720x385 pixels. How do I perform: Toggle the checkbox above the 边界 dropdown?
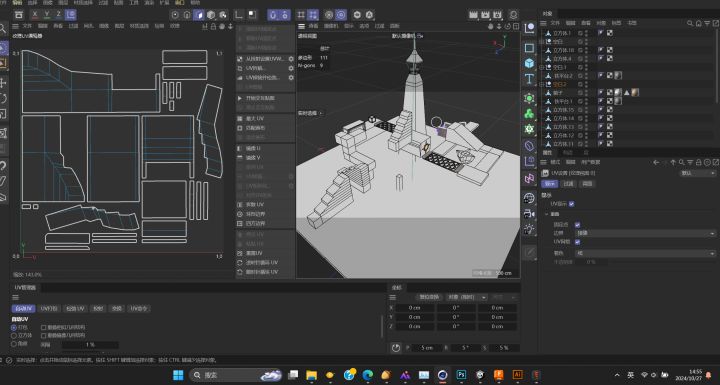(x=577, y=225)
